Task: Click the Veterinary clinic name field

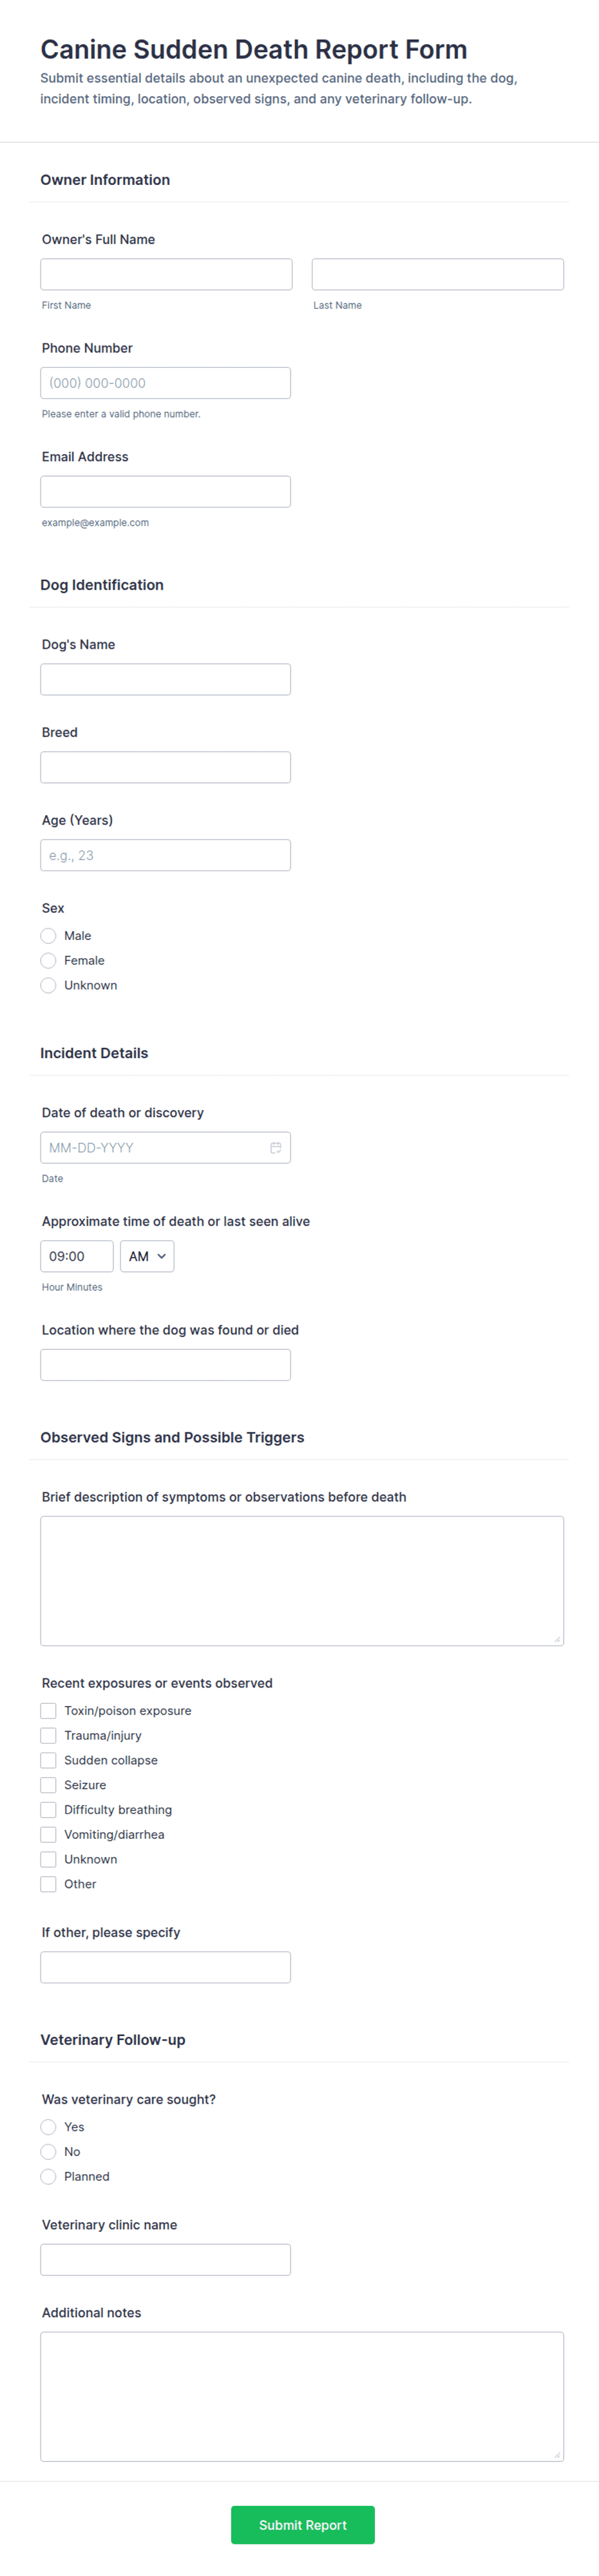Action: [165, 2259]
